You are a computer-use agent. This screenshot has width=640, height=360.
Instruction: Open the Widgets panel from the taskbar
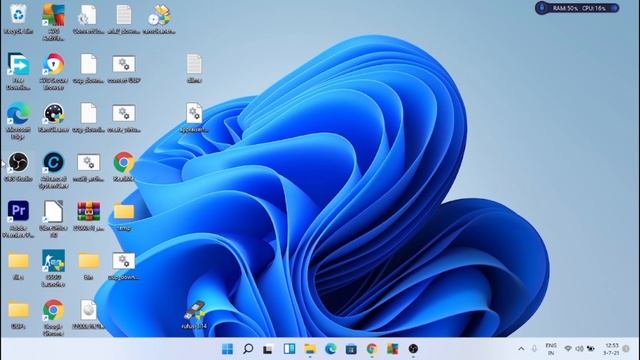[x=289, y=349]
